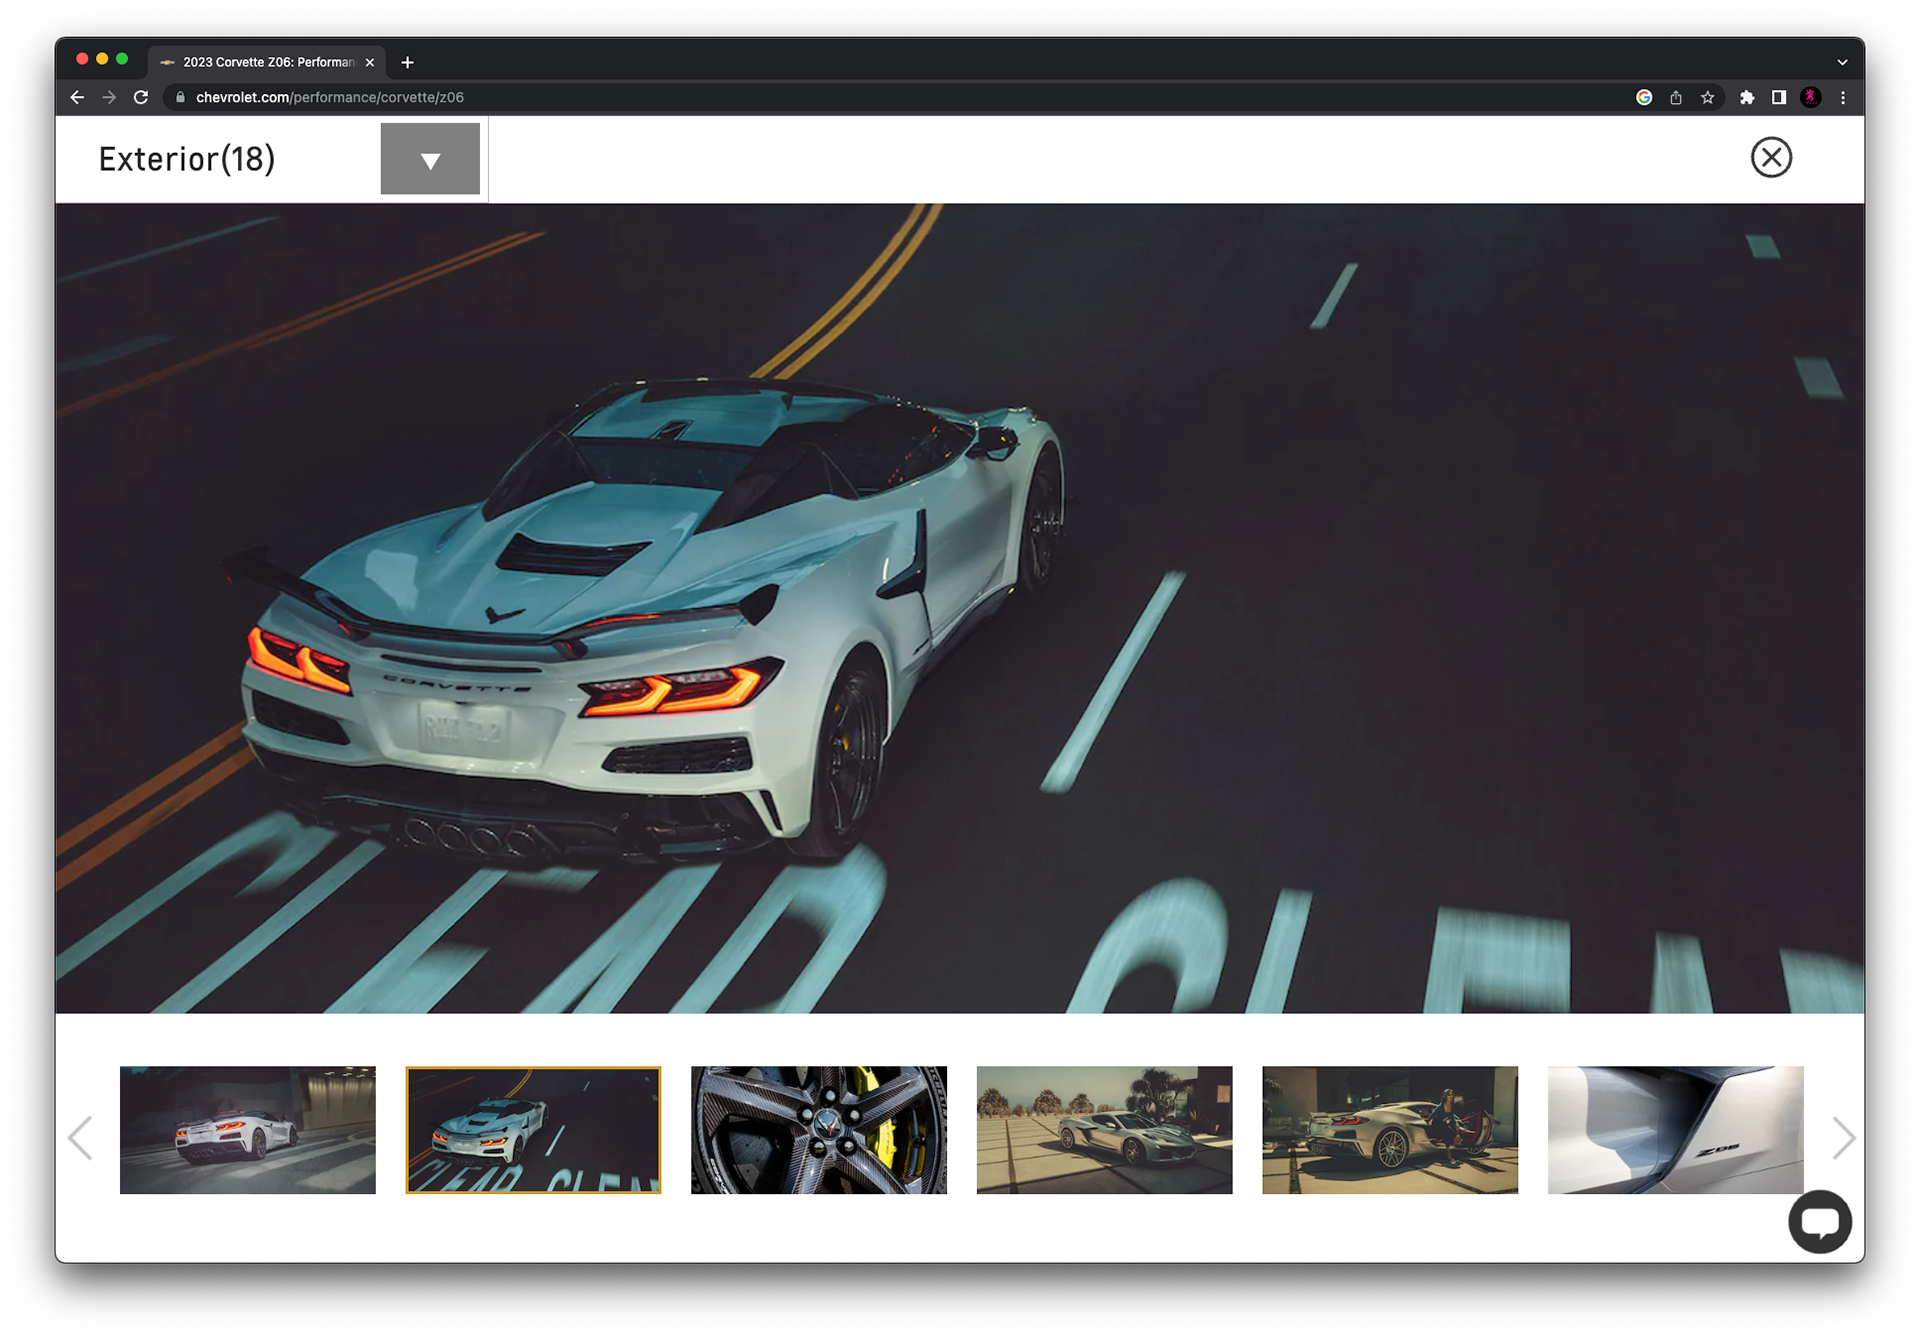Click the Exterior(18) category label
This screenshot has width=1920, height=1336.
pos(187,159)
